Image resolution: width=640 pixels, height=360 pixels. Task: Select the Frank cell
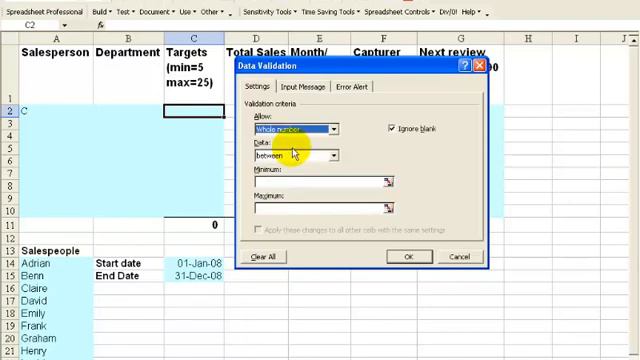click(x=56, y=326)
